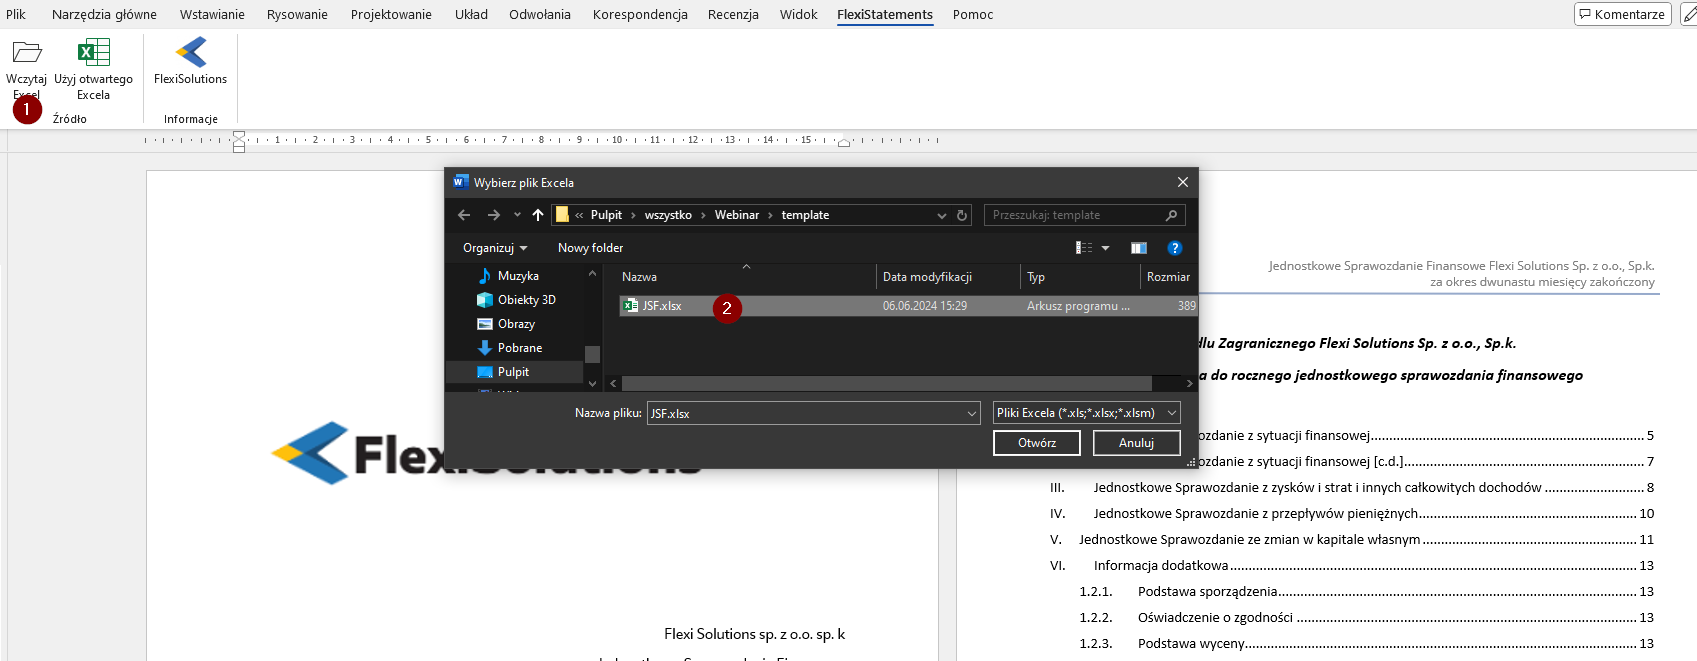Open the file type filter dropdown
Screen dimensions: 1697x661
click(1086, 413)
